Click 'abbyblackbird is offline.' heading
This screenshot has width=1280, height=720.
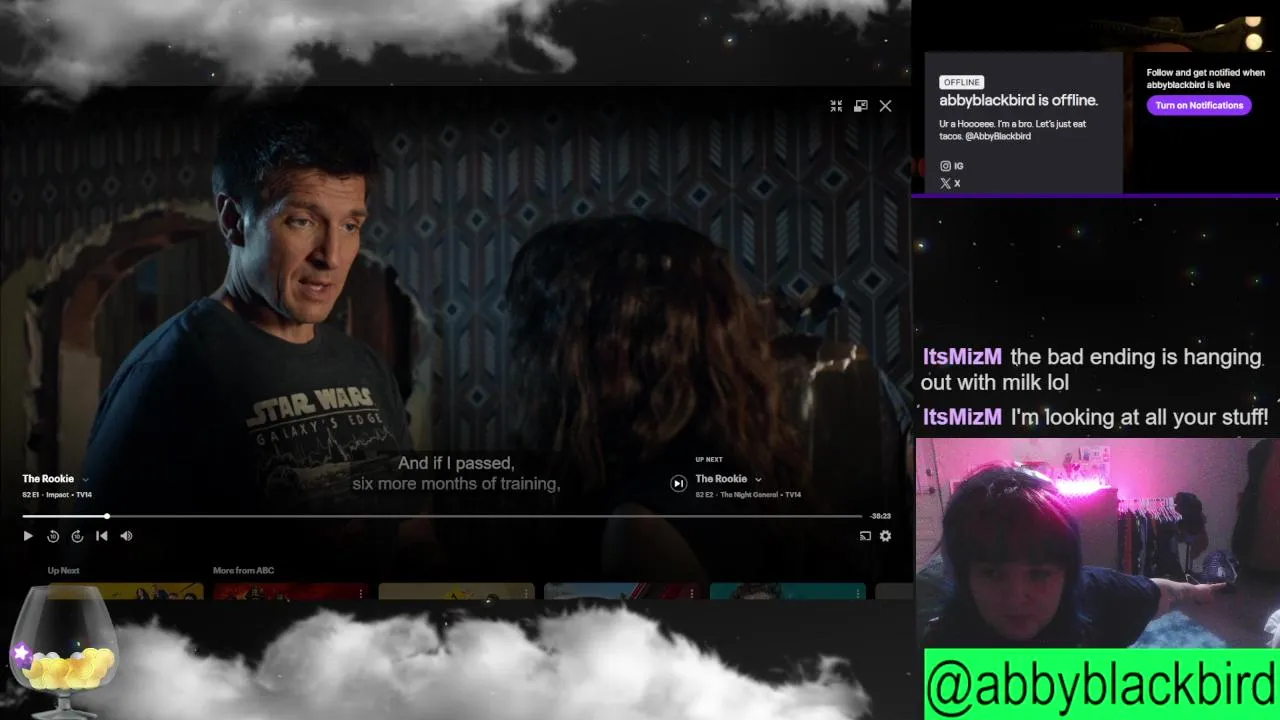coord(1018,100)
